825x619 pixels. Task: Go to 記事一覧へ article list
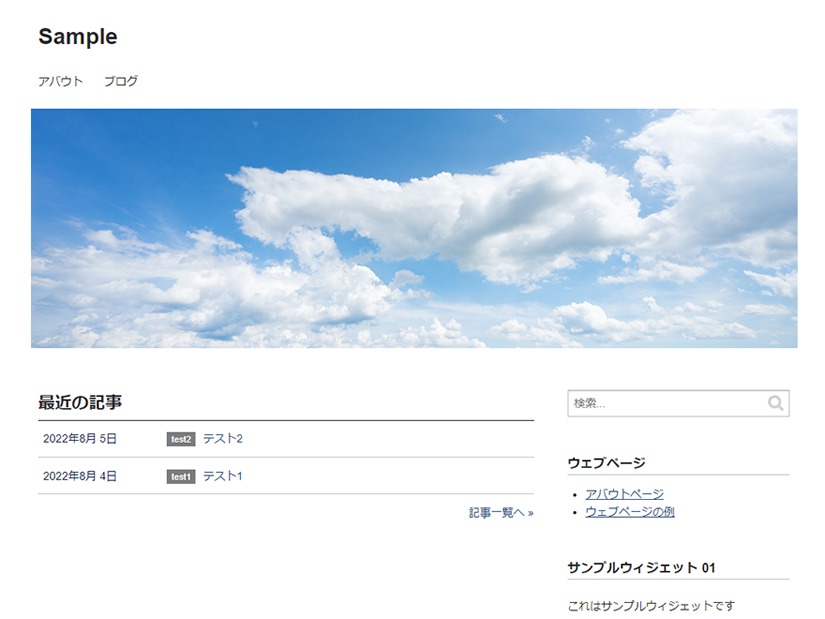pyautogui.click(x=501, y=513)
